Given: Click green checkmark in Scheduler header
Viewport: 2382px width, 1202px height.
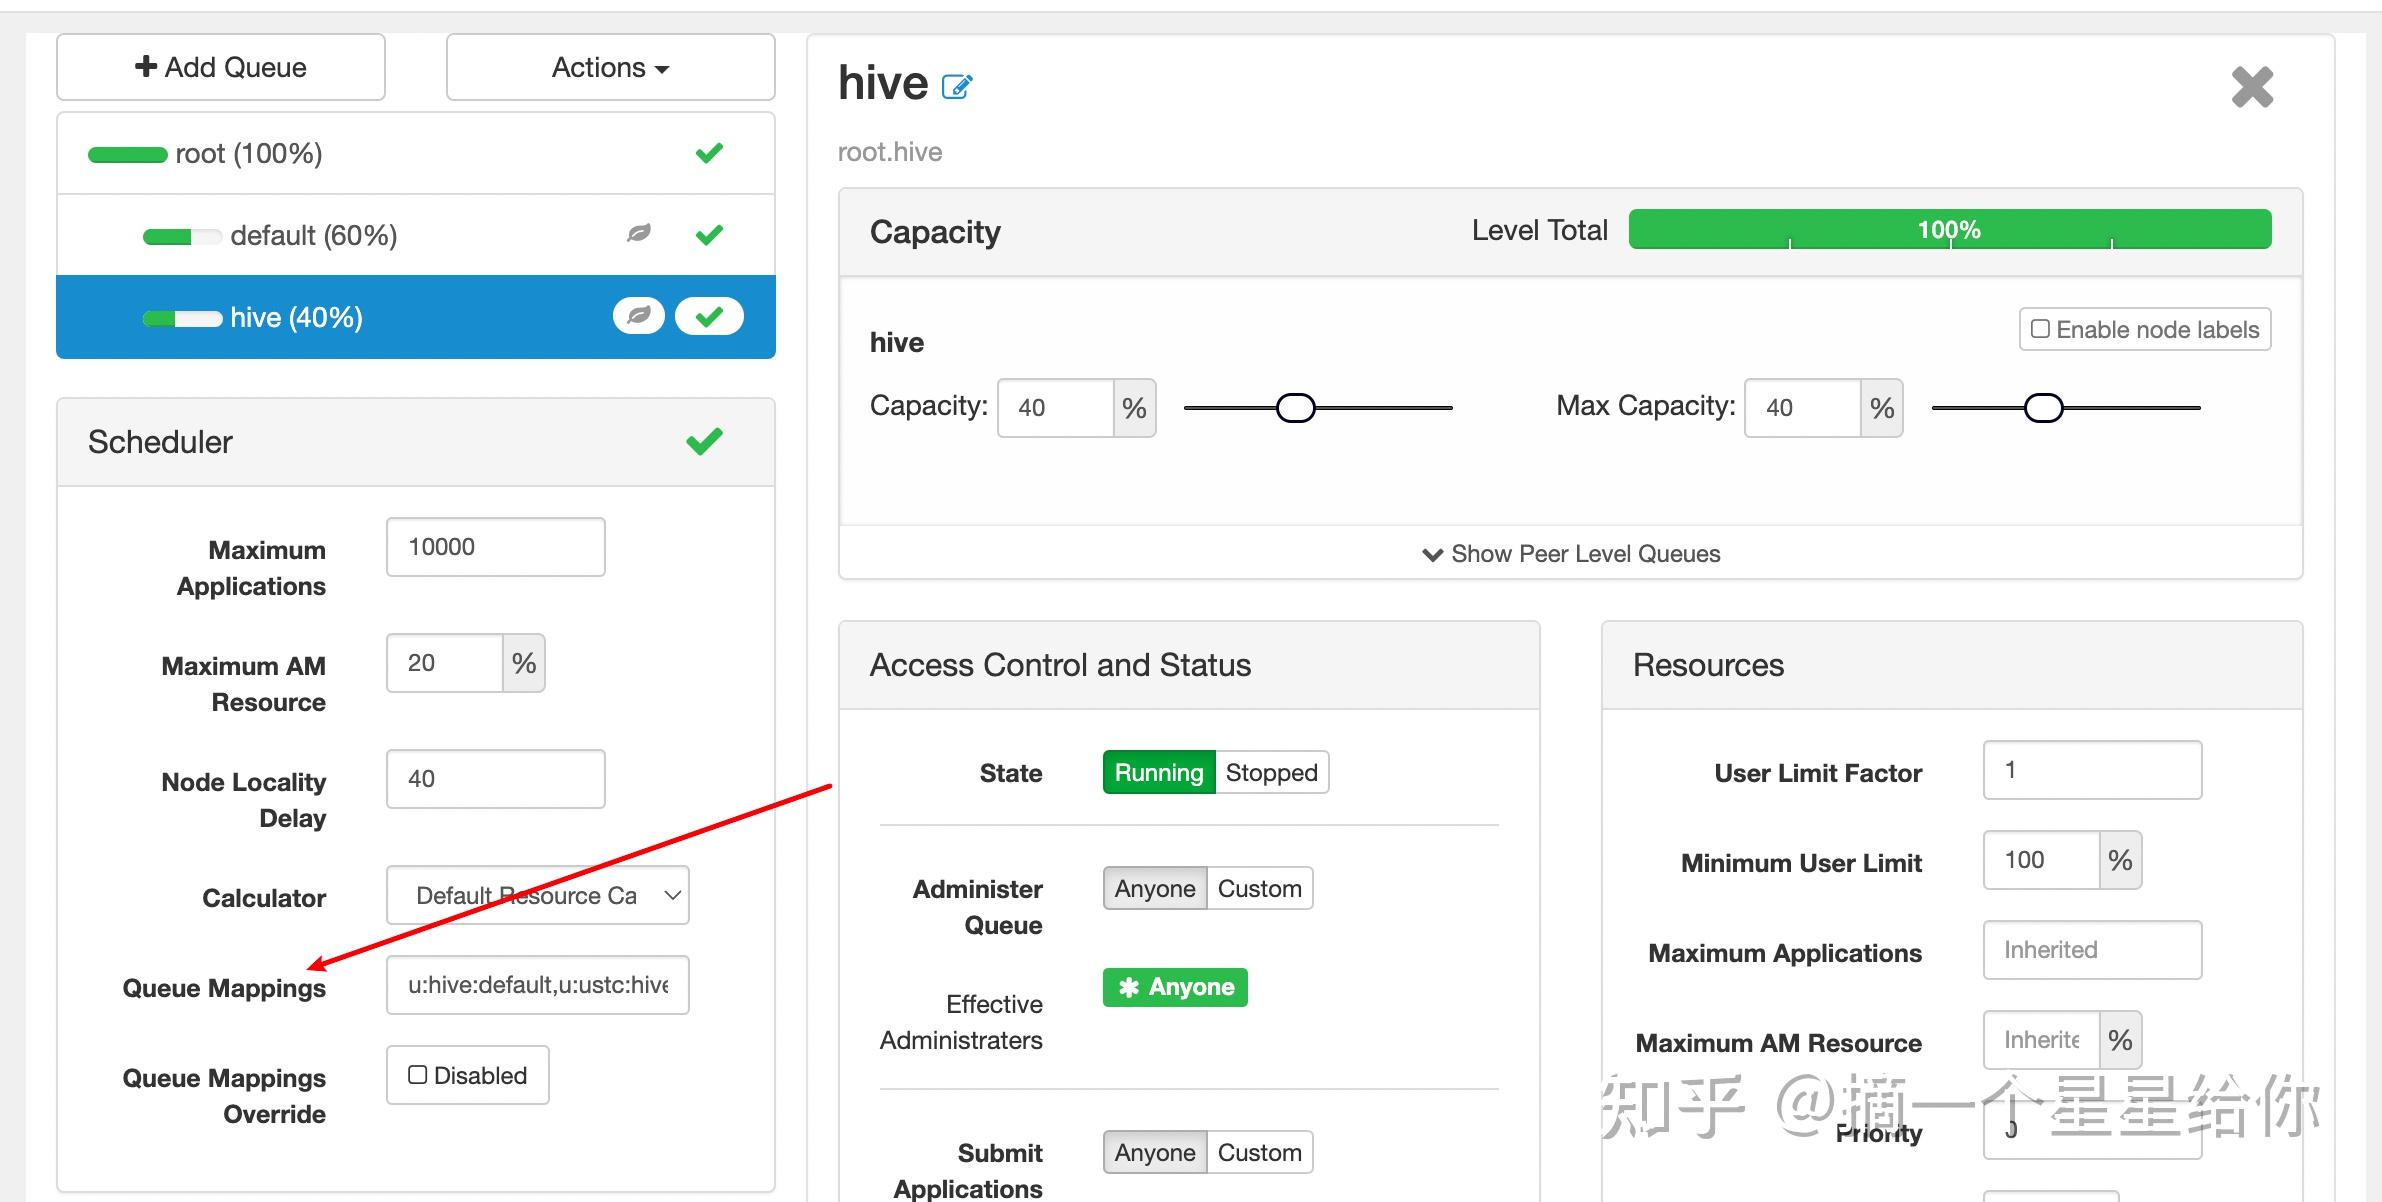Looking at the screenshot, I should click(x=704, y=441).
